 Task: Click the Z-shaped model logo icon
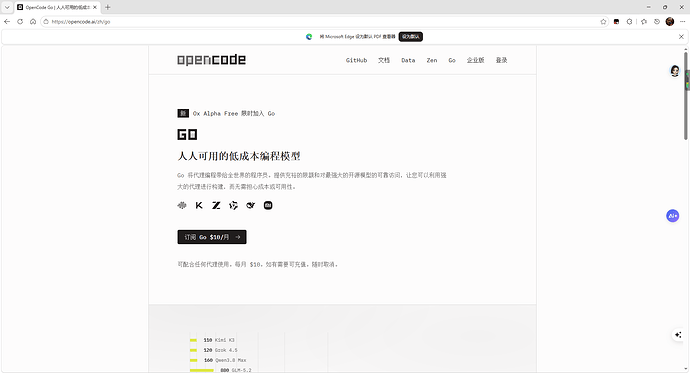point(216,205)
